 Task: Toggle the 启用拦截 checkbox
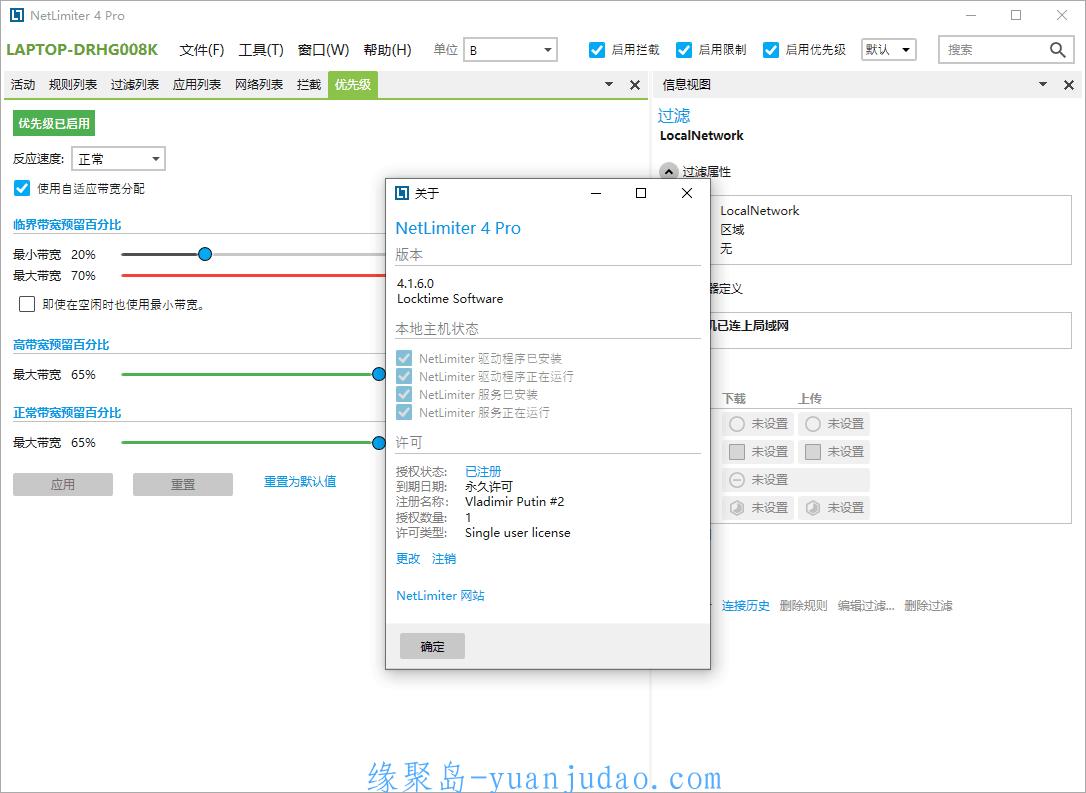[596, 50]
